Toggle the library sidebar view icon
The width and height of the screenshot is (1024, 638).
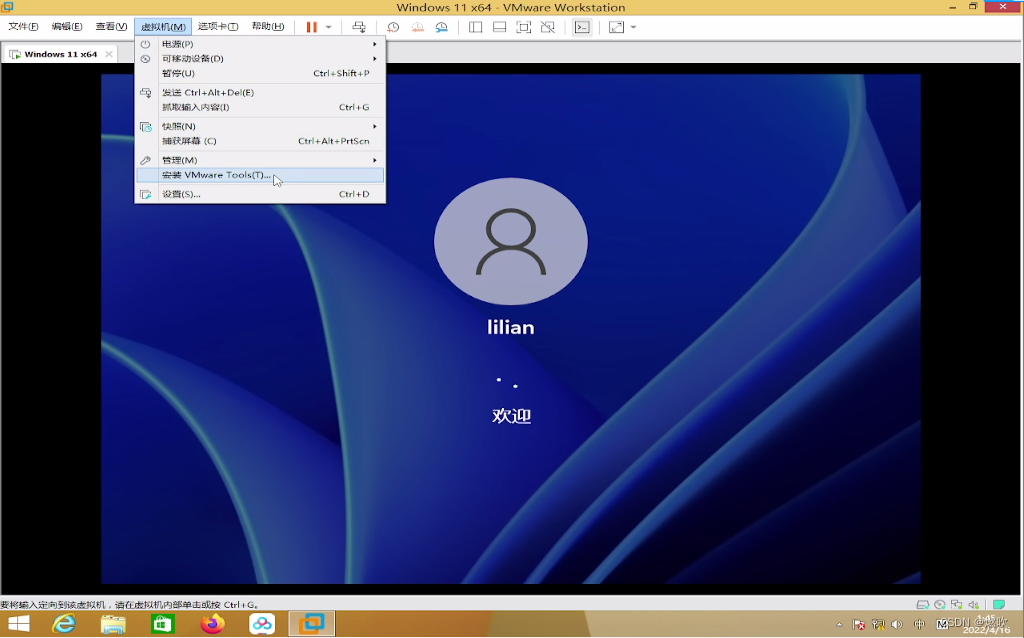(475, 27)
